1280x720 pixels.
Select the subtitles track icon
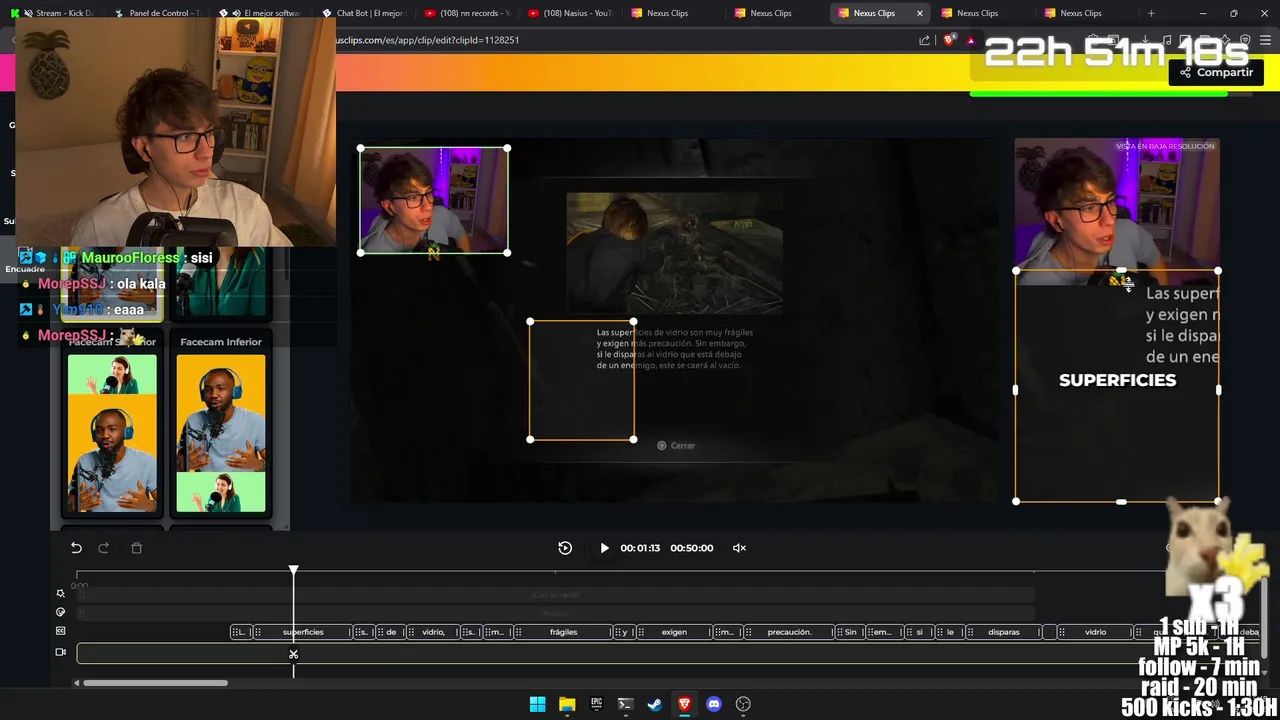pos(60,631)
